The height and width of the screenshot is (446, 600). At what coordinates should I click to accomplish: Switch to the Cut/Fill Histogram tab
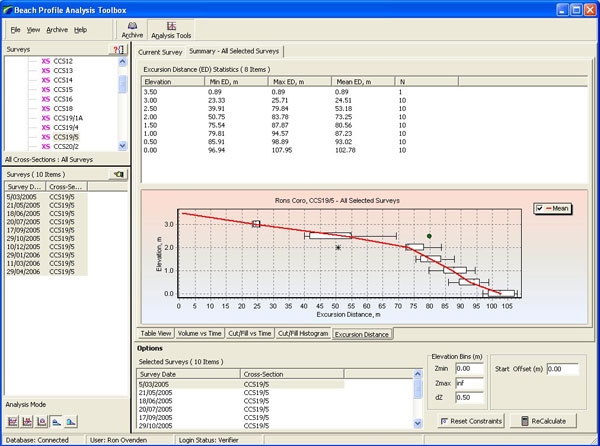point(303,334)
